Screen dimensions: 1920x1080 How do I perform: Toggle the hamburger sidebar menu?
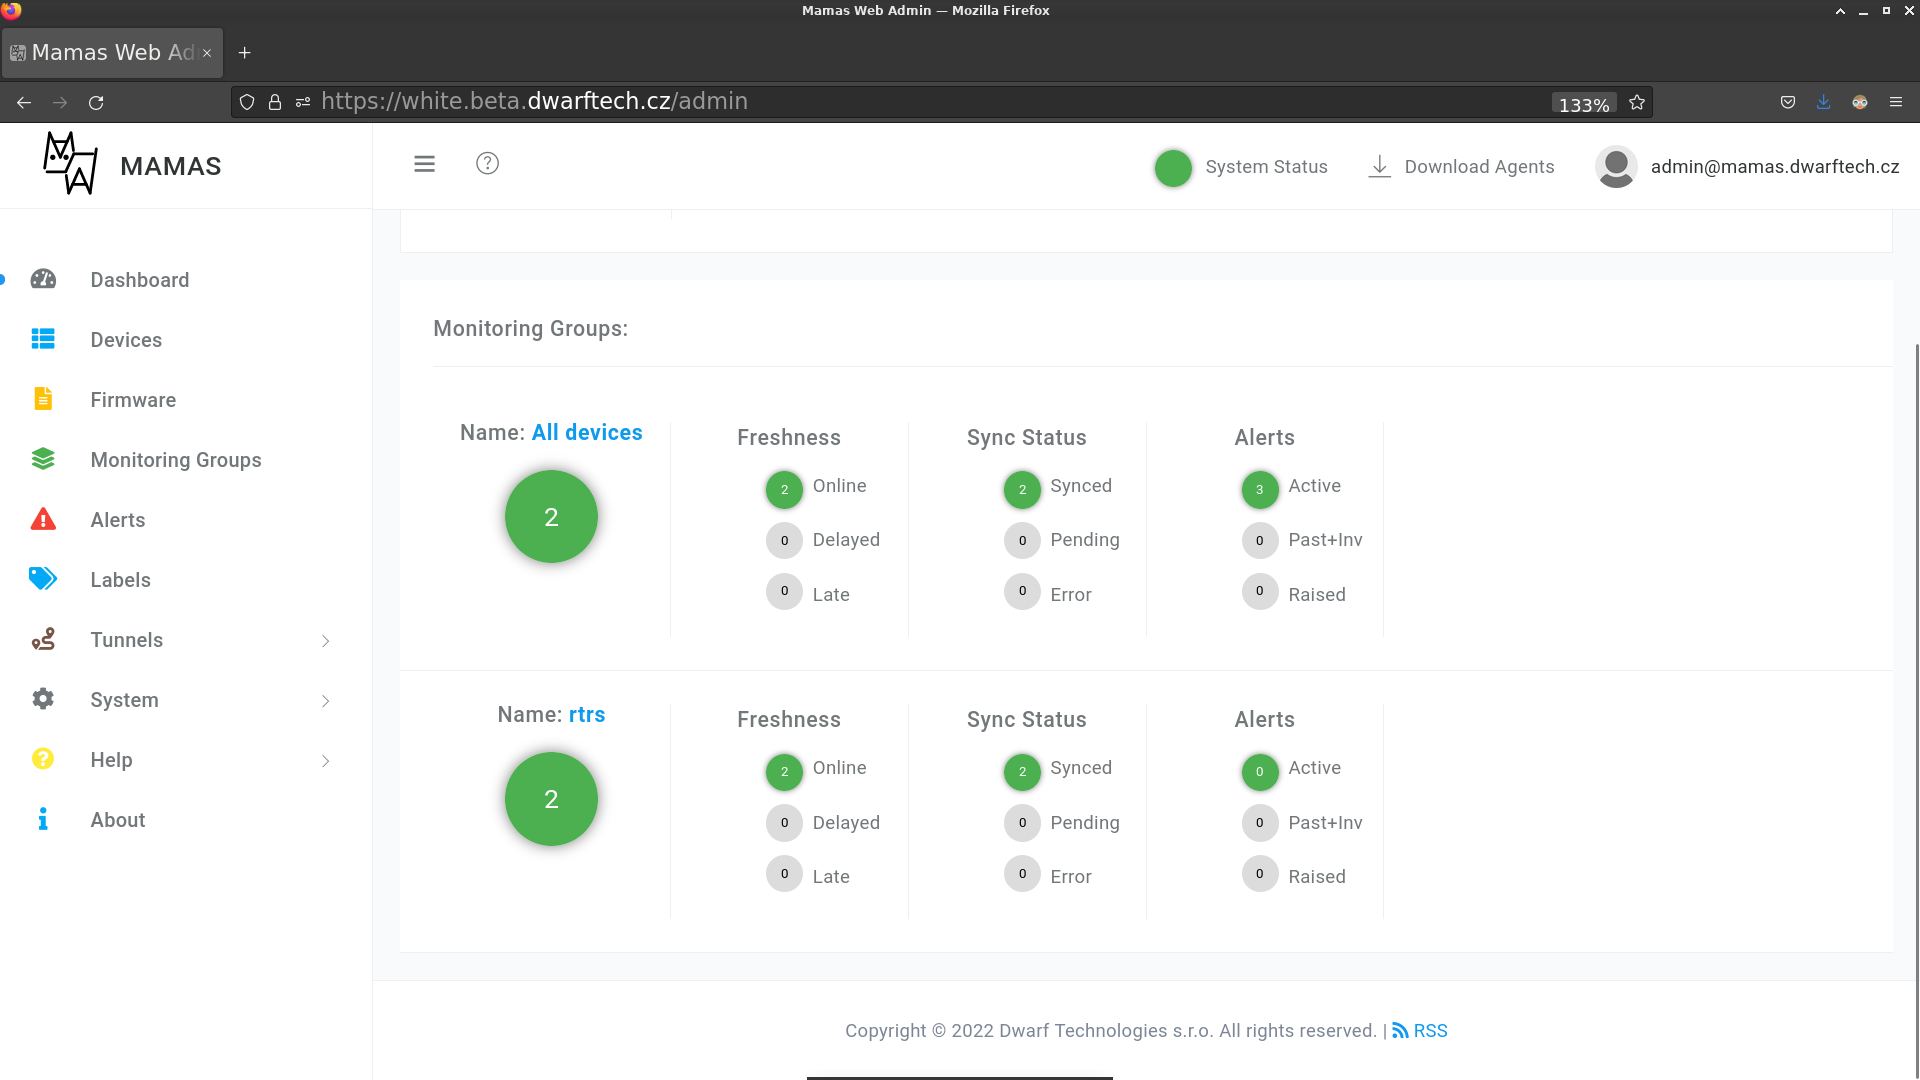[x=424, y=164]
